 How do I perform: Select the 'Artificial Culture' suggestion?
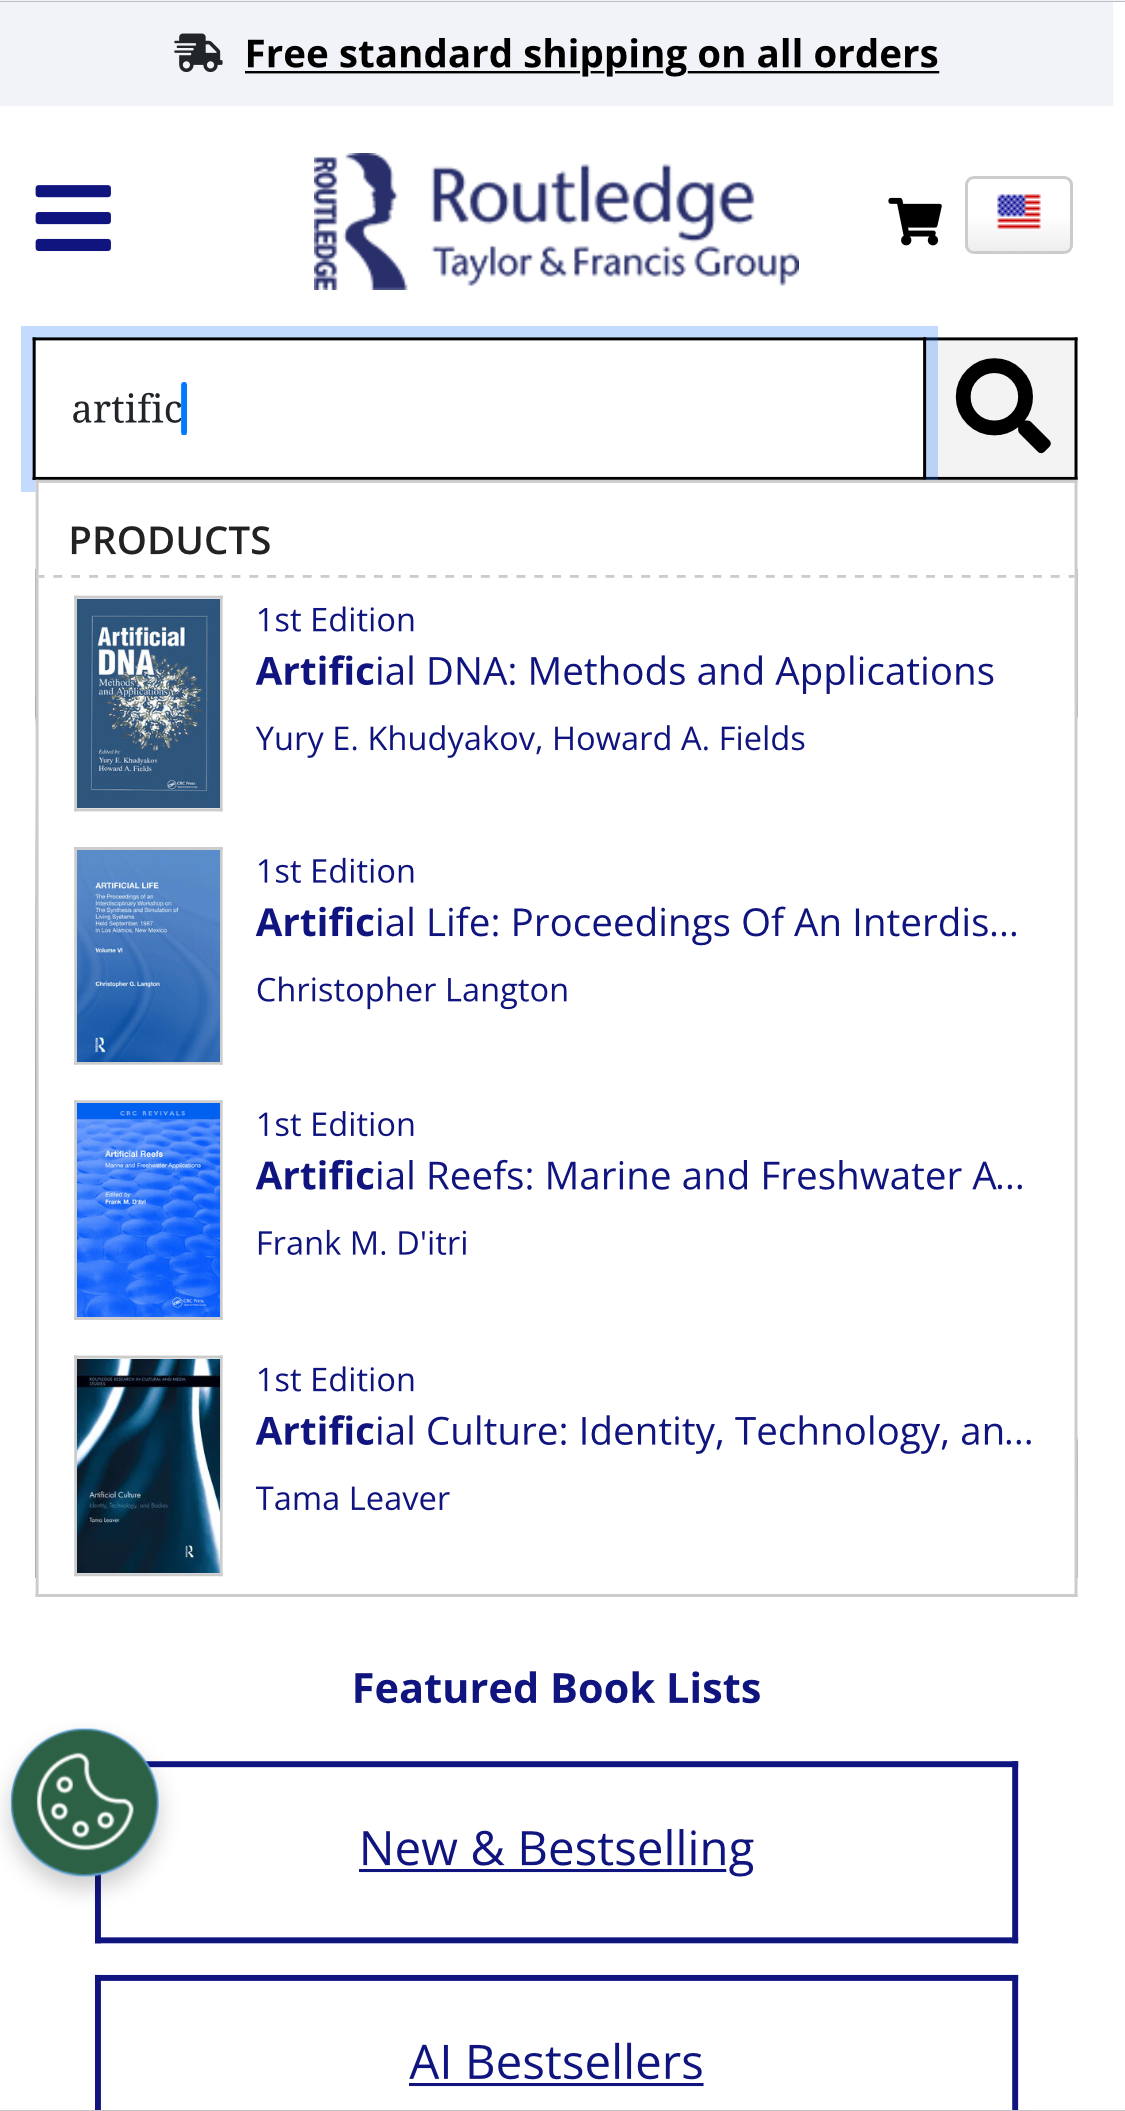pos(645,1430)
